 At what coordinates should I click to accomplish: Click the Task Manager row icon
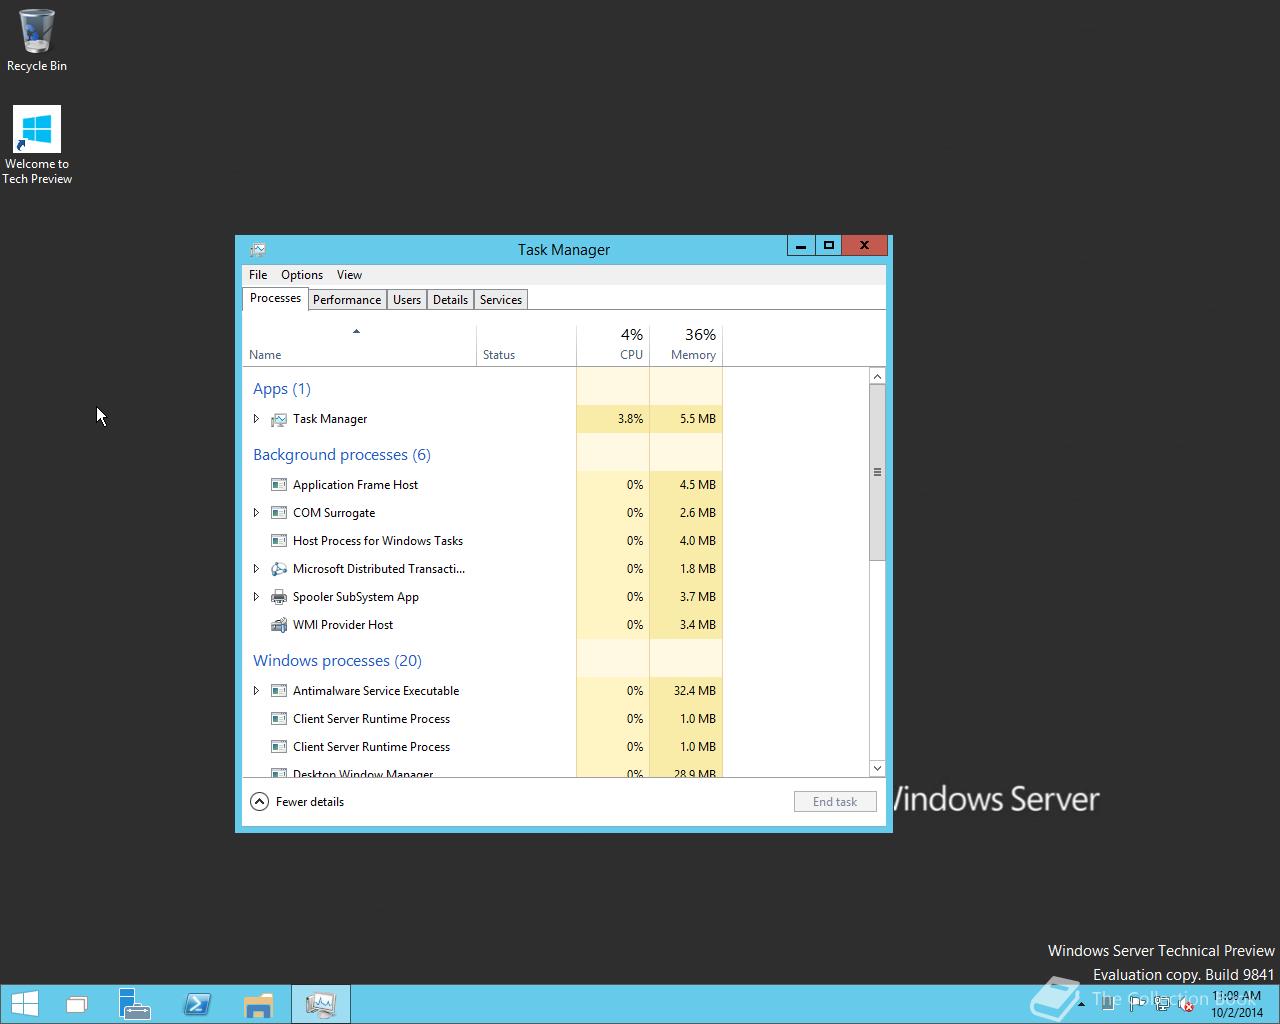tap(279, 419)
